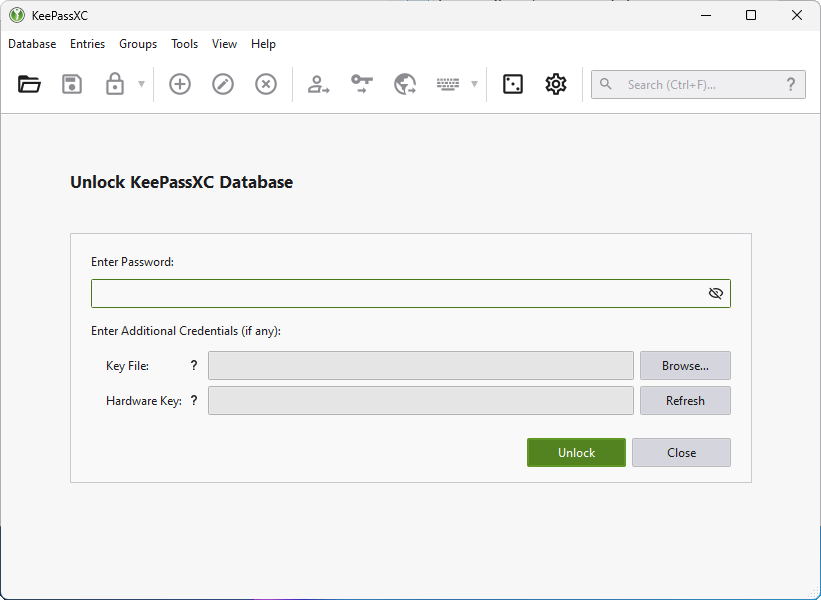Edit the selected entry

pyautogui.click(x=222, y=84)
